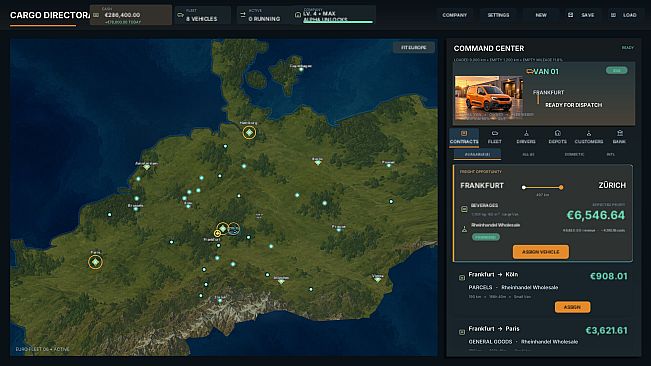
Task: Switch to the Drivers tab
Action: (526, 137)
